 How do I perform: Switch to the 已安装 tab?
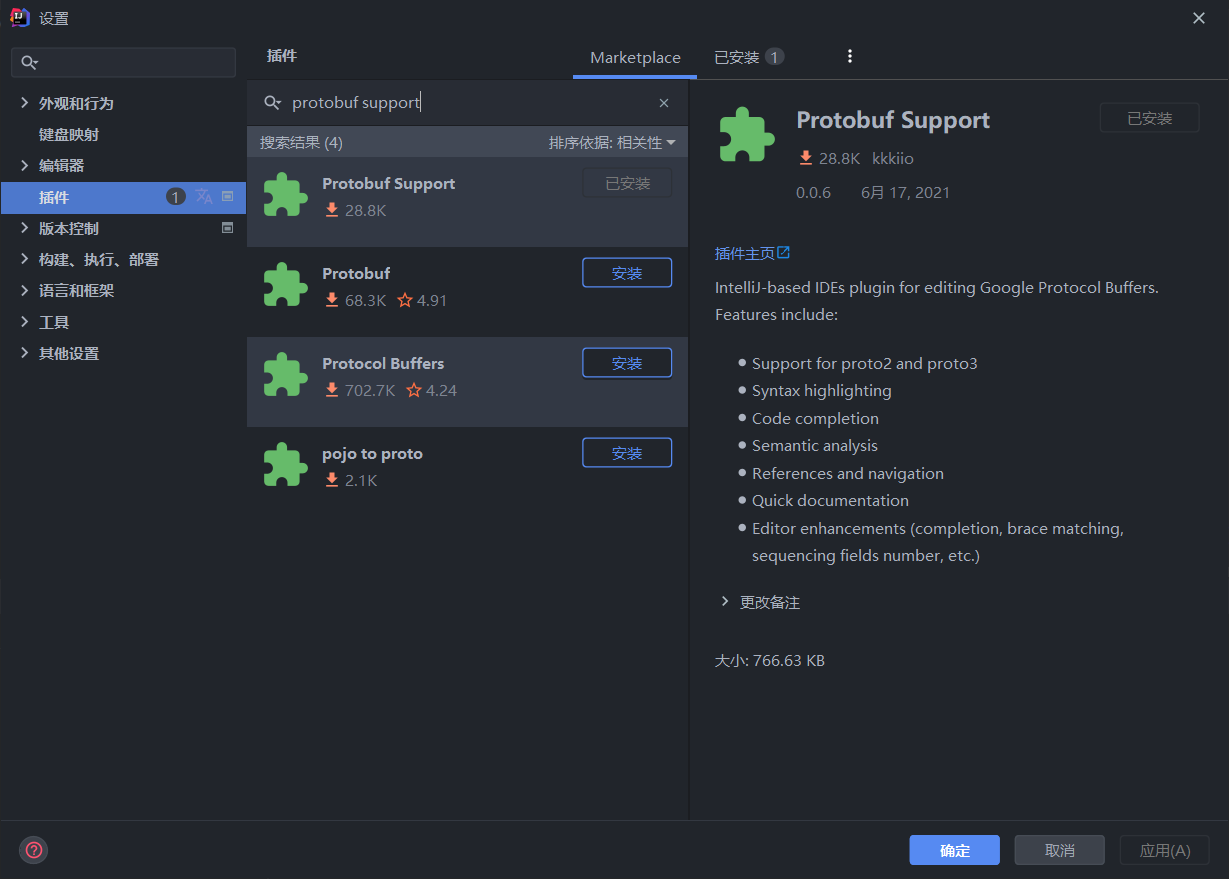click(x=748, y=57)
